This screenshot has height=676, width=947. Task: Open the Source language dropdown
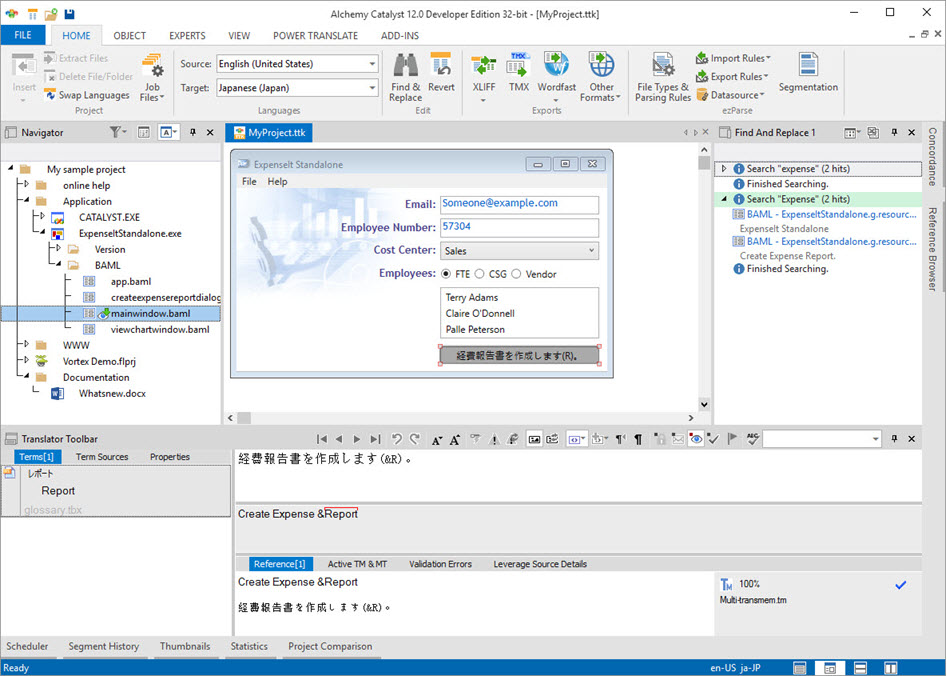[x=372, y=63]
